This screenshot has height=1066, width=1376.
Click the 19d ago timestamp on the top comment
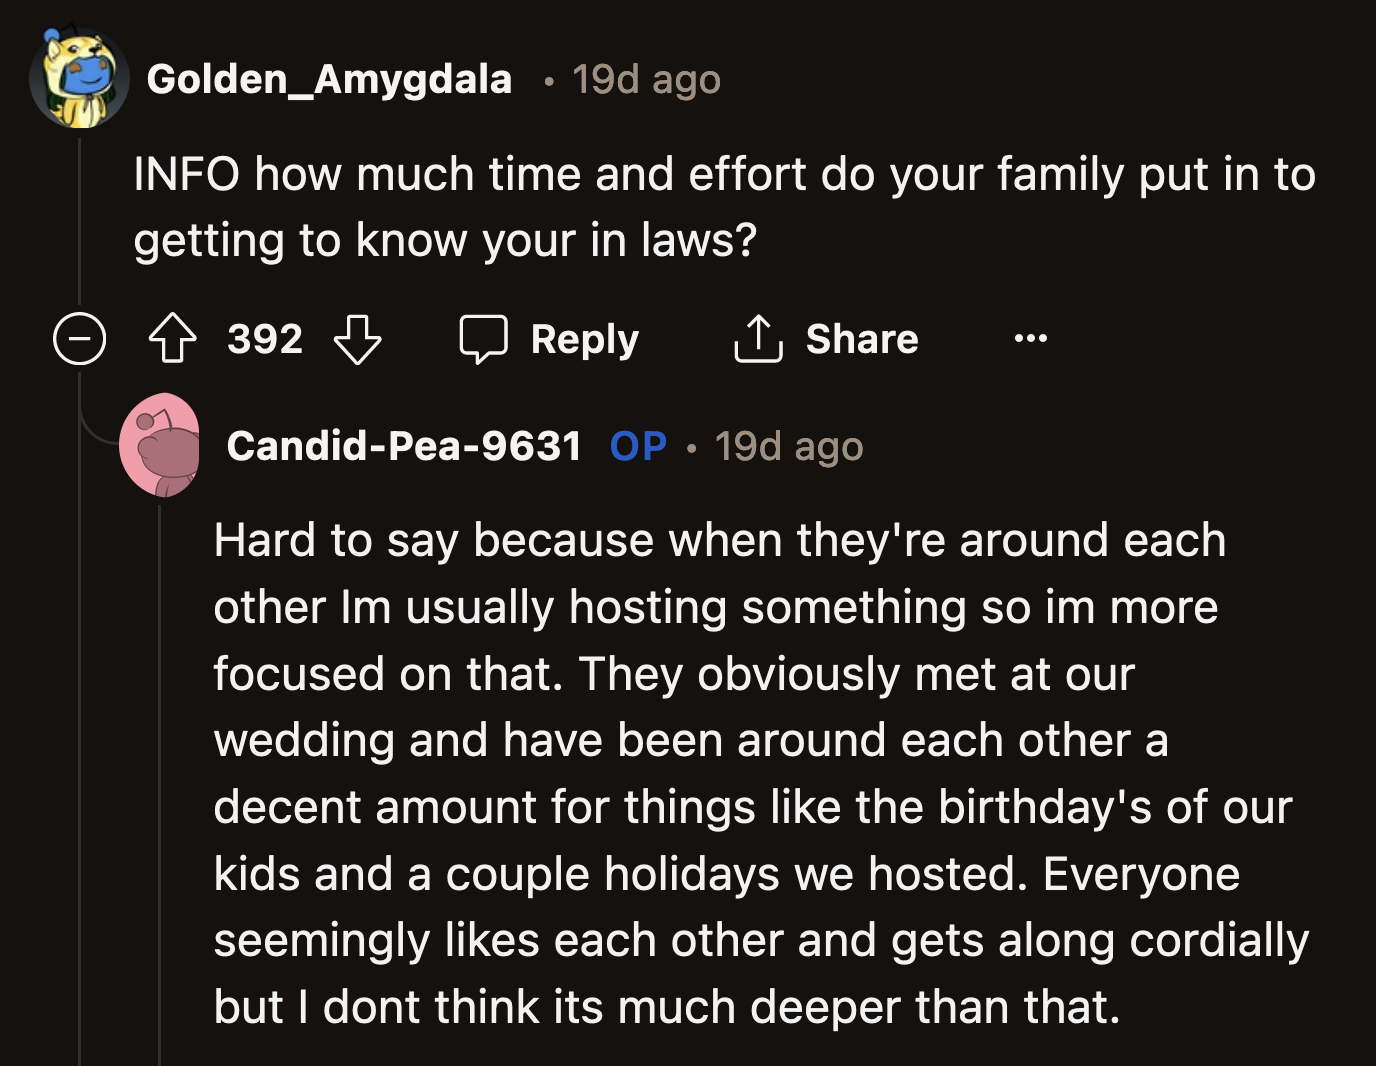645,79
